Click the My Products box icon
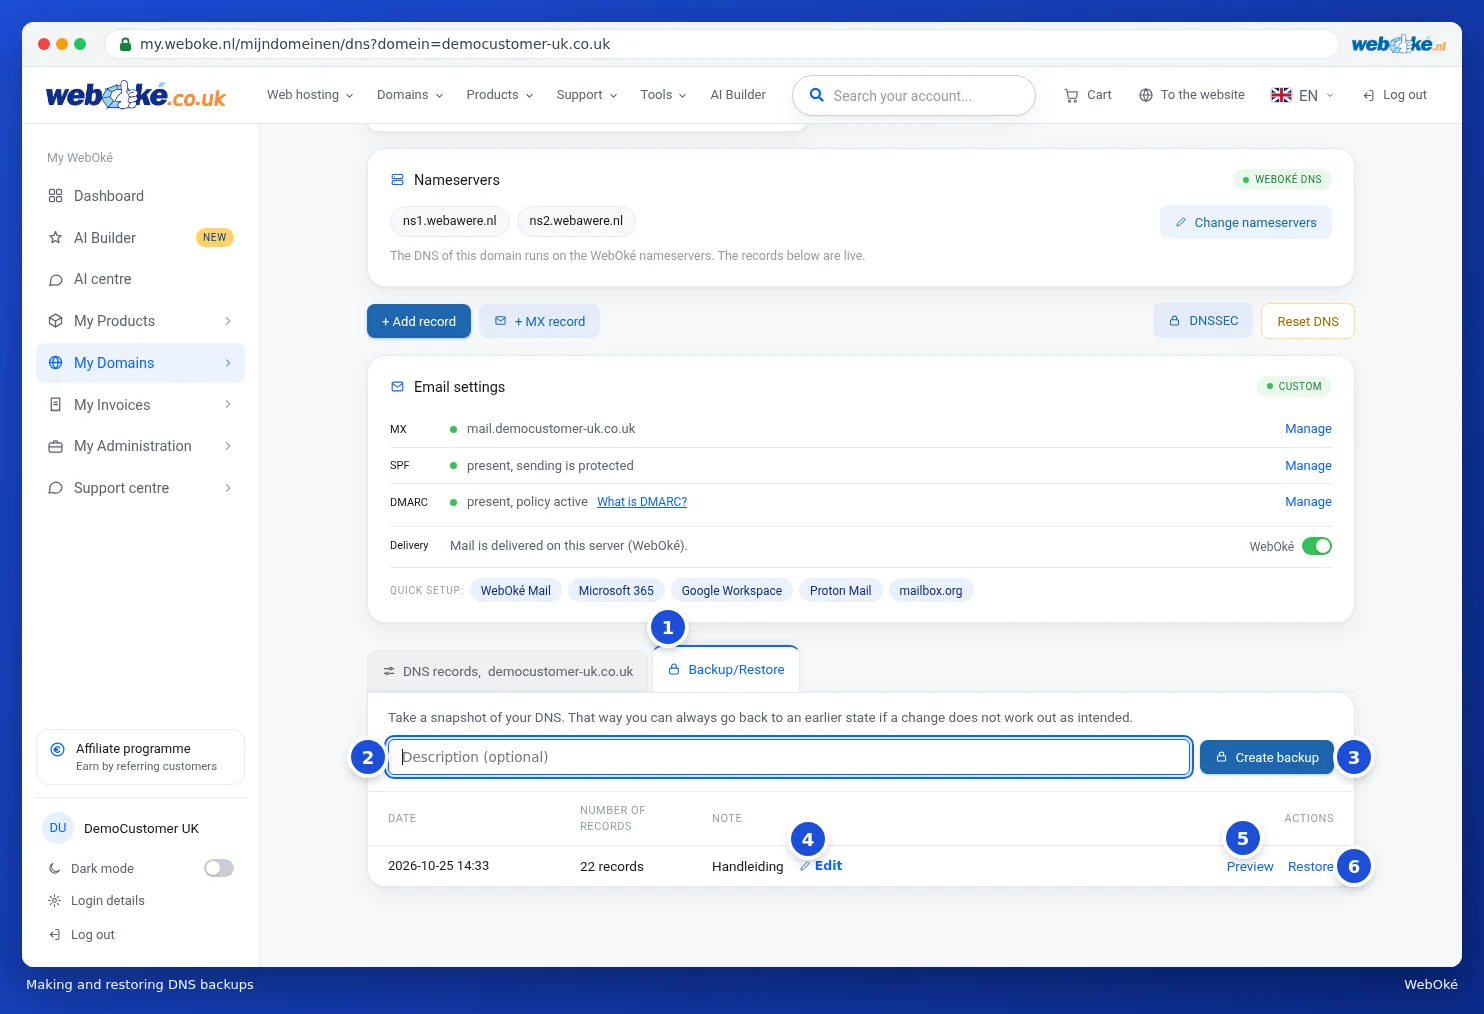The height and width of the screenshot is (1014, 1484). [x=56, y=321]
